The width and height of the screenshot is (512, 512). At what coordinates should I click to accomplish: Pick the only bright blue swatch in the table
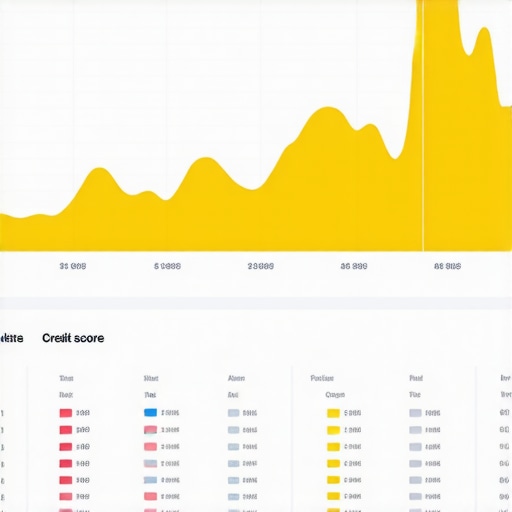click(x=150, y=413)
